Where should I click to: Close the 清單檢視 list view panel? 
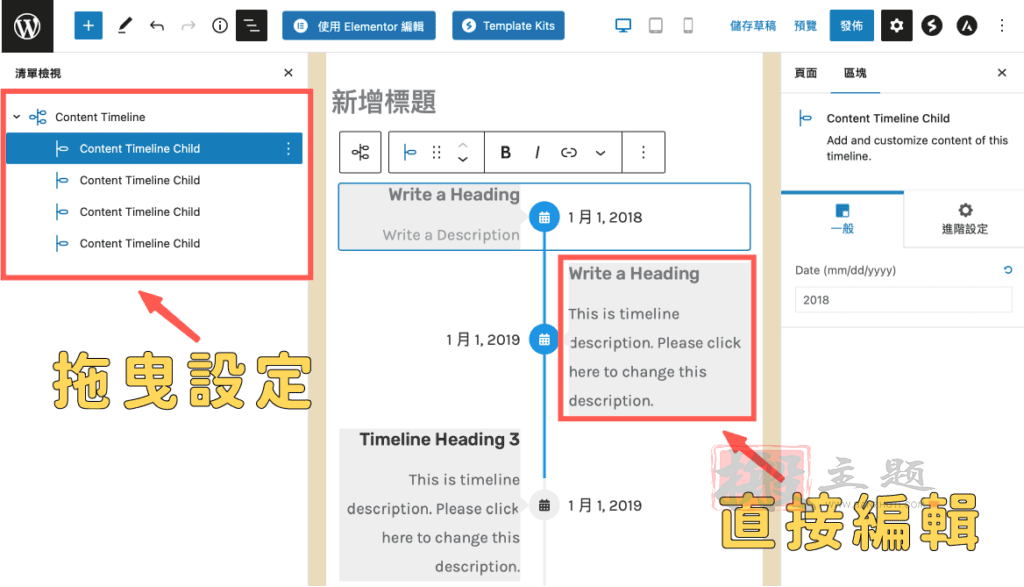pyautogui.click(x=288, y=73)
